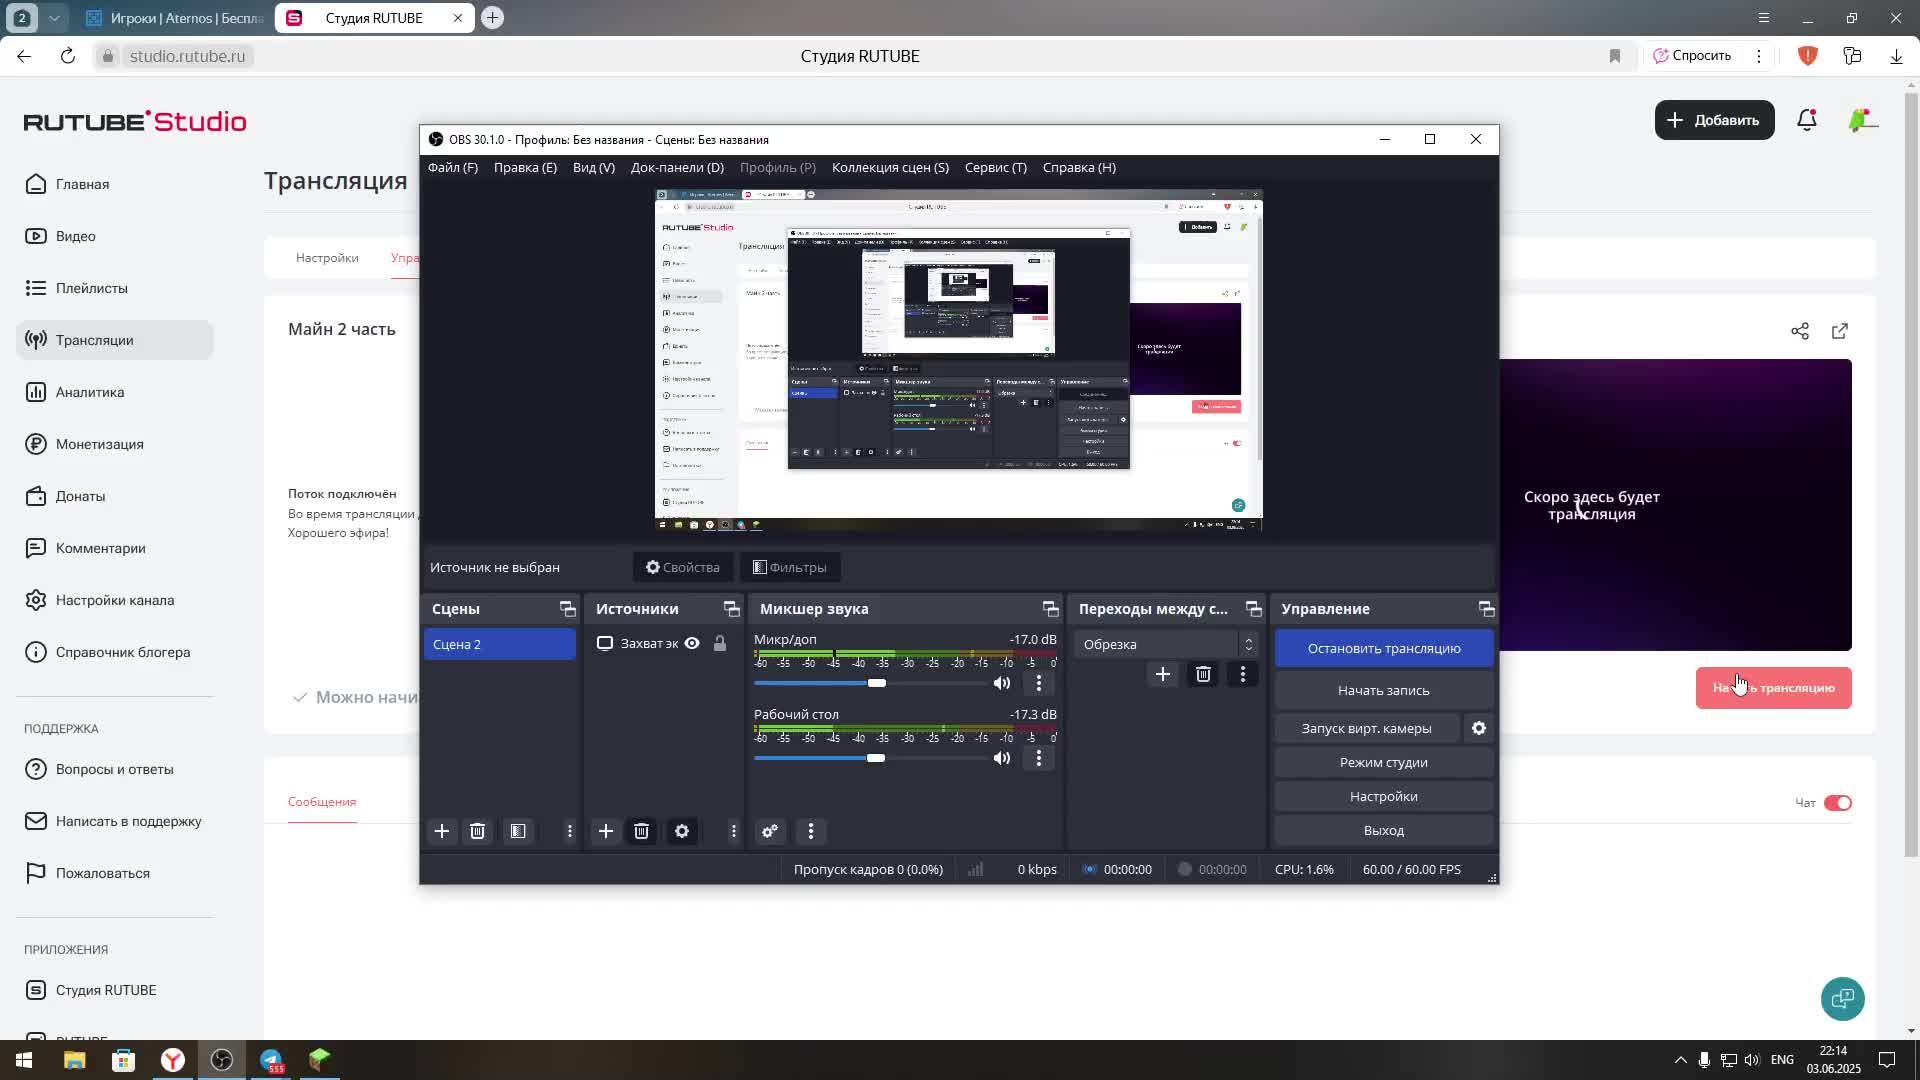Delete the selected scene with trash icon
Image resolution: width=1920 pixels, height=1080 pixels.
pyautogui.click(x=478, y=832)
